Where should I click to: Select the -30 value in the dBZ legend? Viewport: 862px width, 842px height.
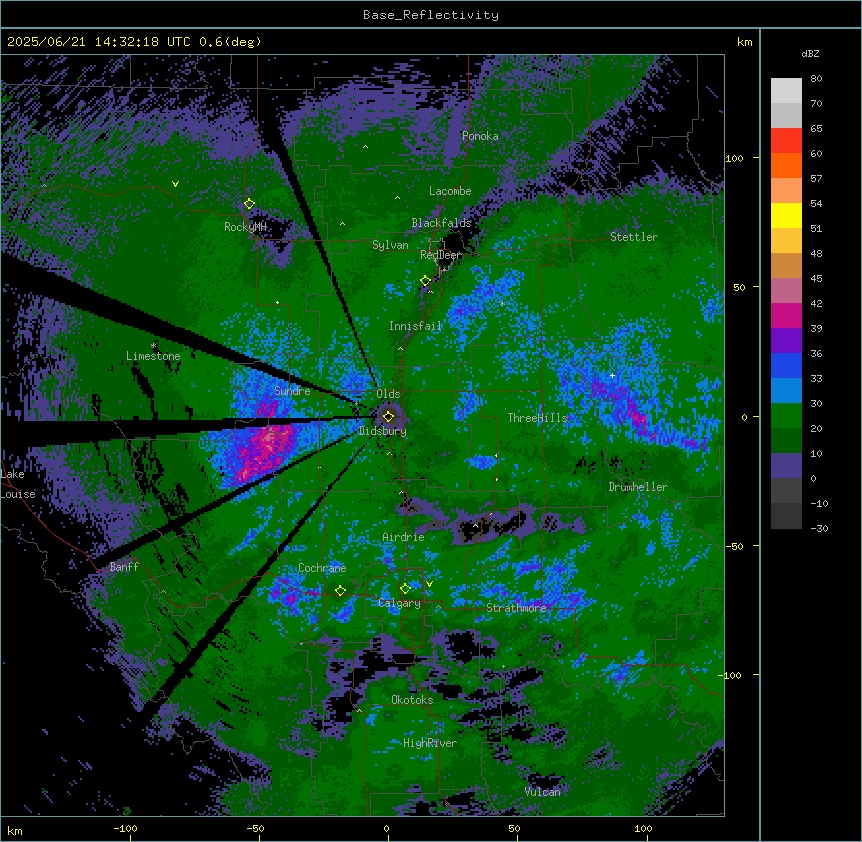[819, 529]
